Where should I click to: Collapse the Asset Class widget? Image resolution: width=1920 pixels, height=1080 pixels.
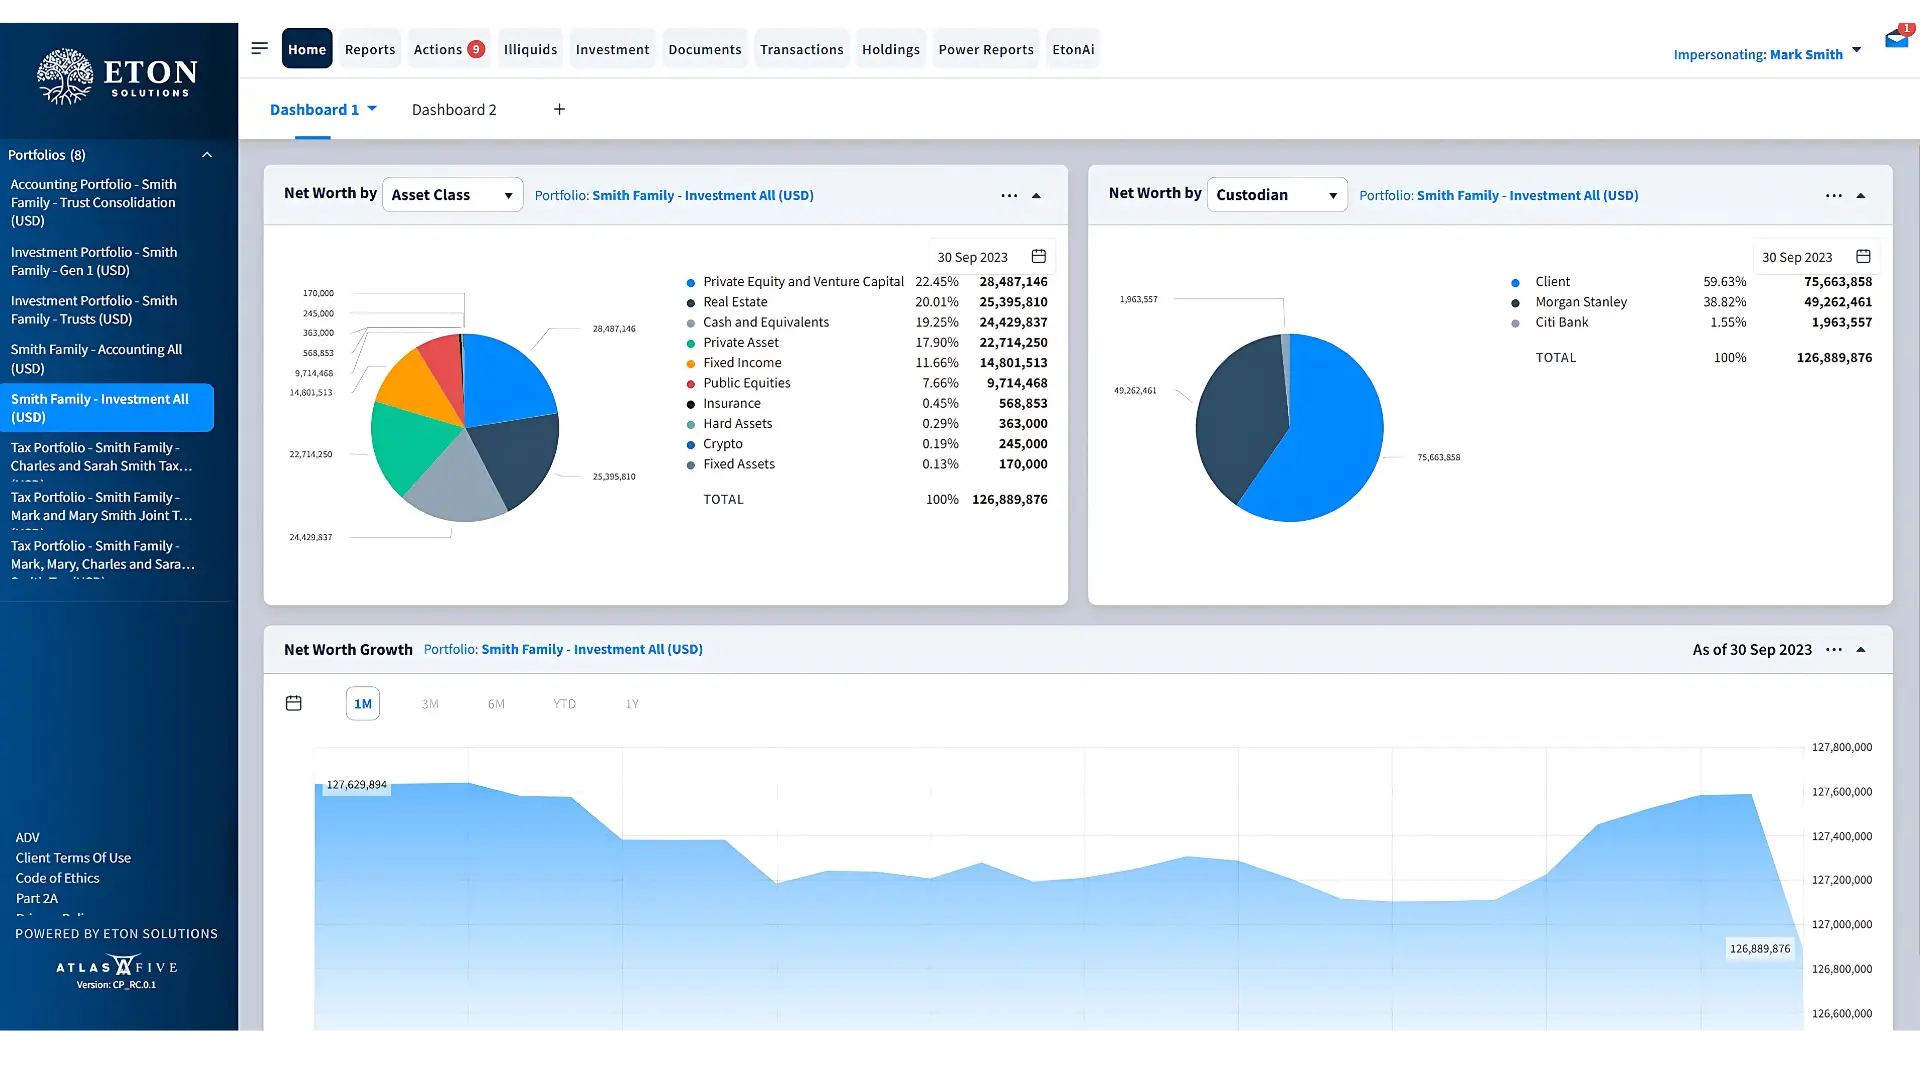(1036, 196)
